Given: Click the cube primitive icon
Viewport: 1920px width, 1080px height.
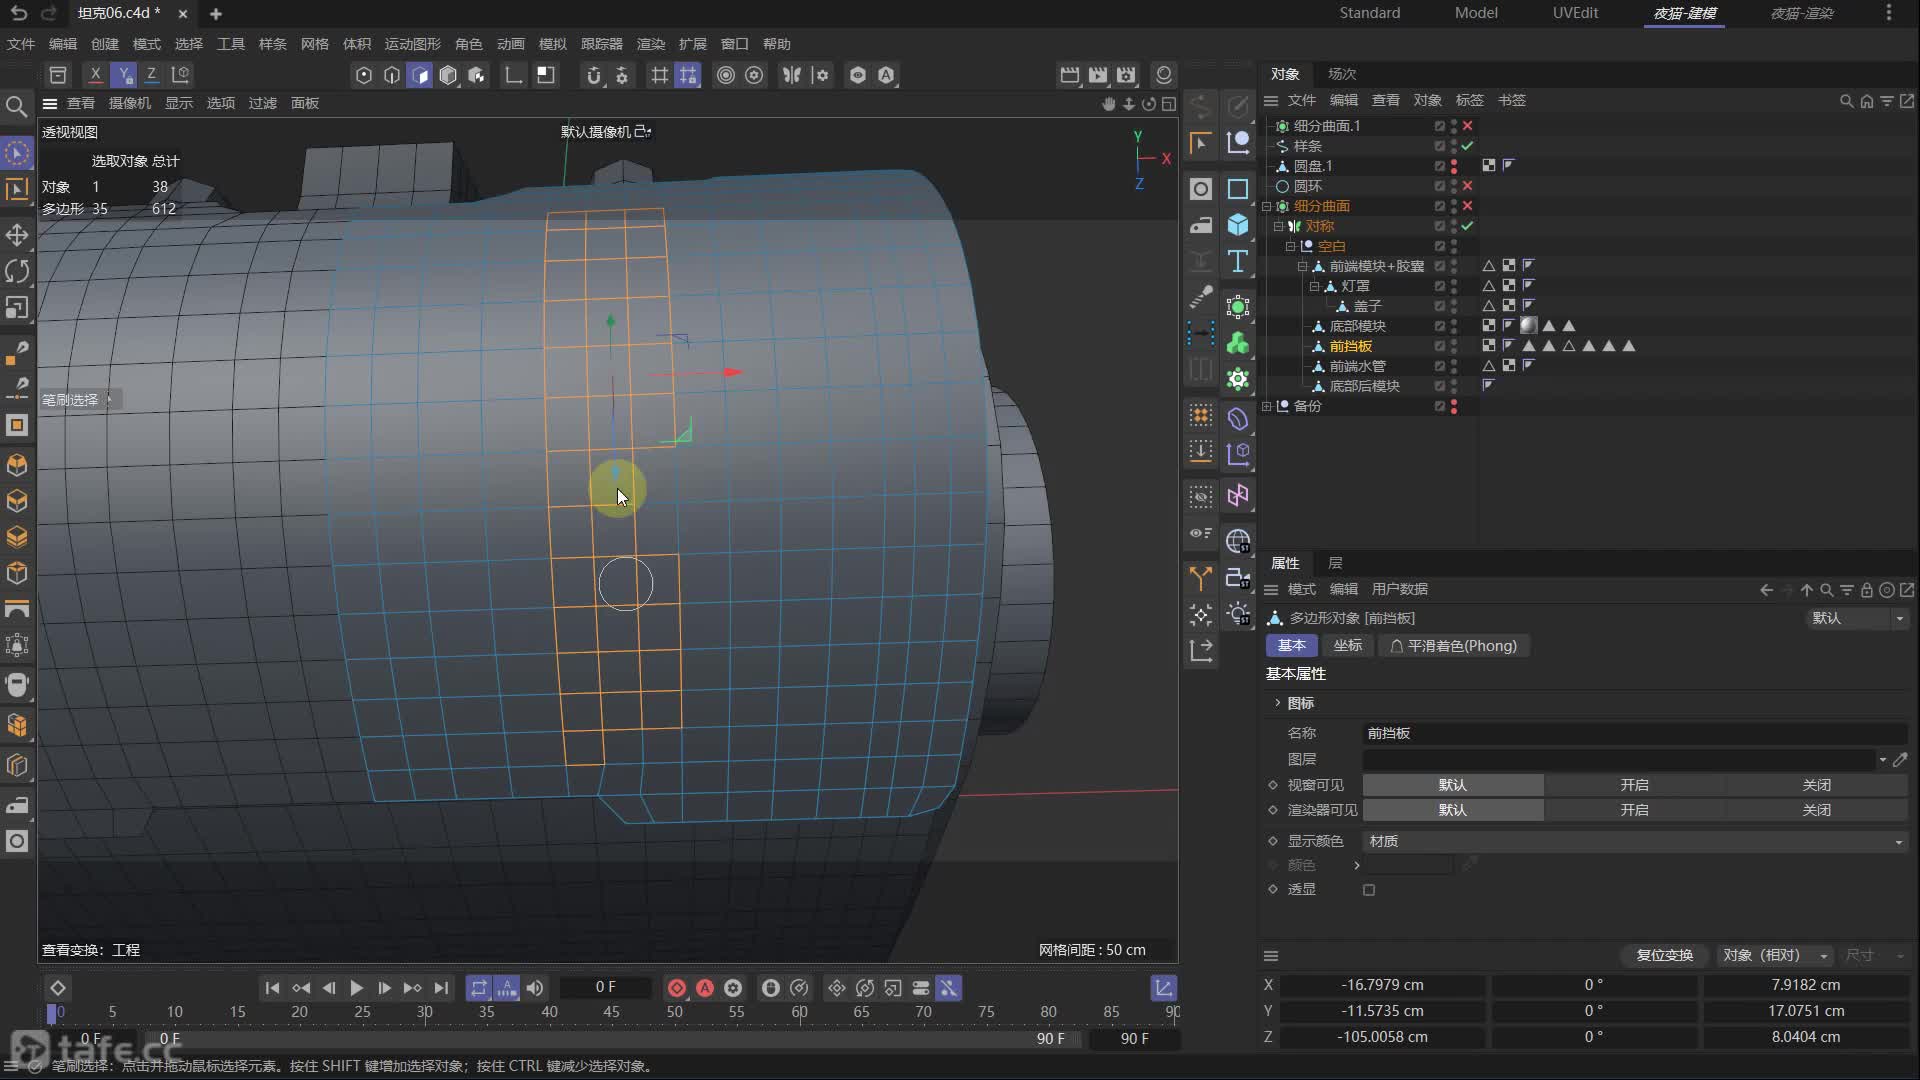Looking at the screenshot, I should point(1238,224).
